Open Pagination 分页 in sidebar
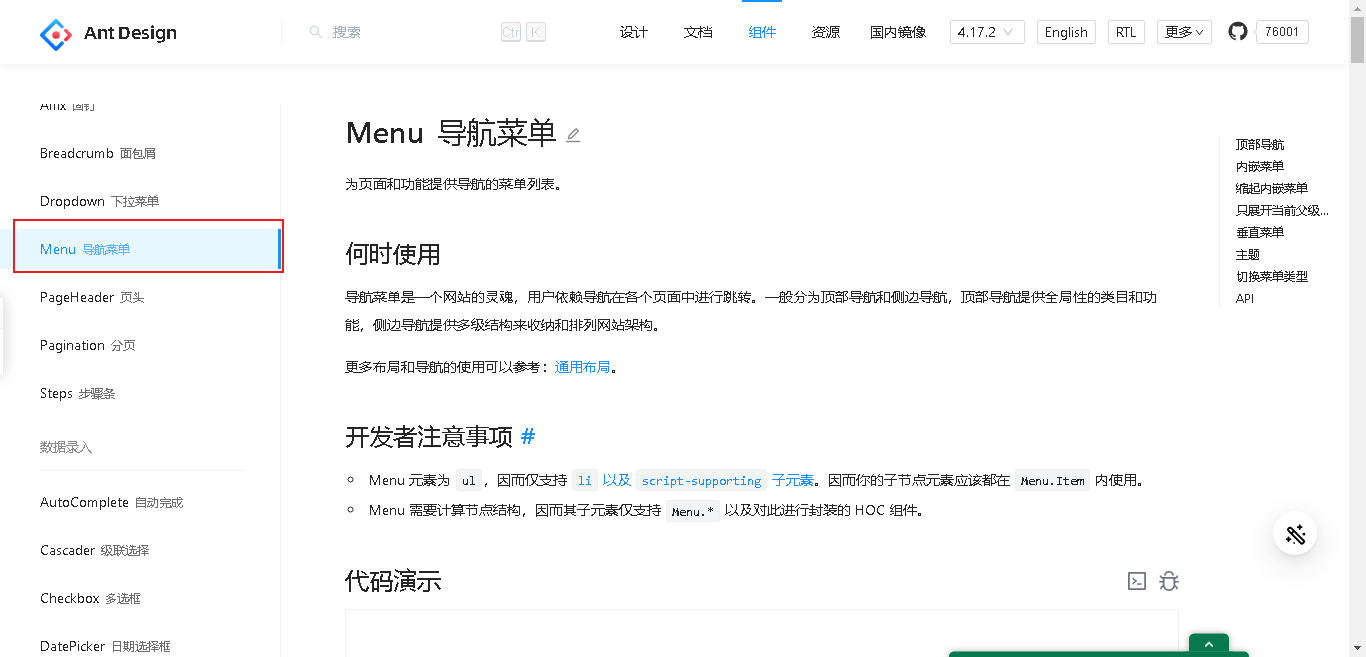The width and height of the screenshot is (1366, 657). [88, 345]
